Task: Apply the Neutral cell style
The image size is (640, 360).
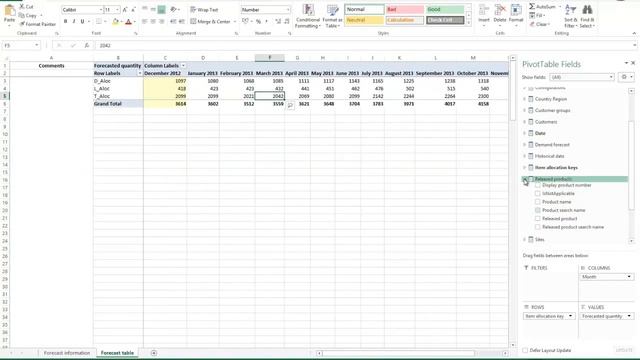Action: click(x=364, y=20)
